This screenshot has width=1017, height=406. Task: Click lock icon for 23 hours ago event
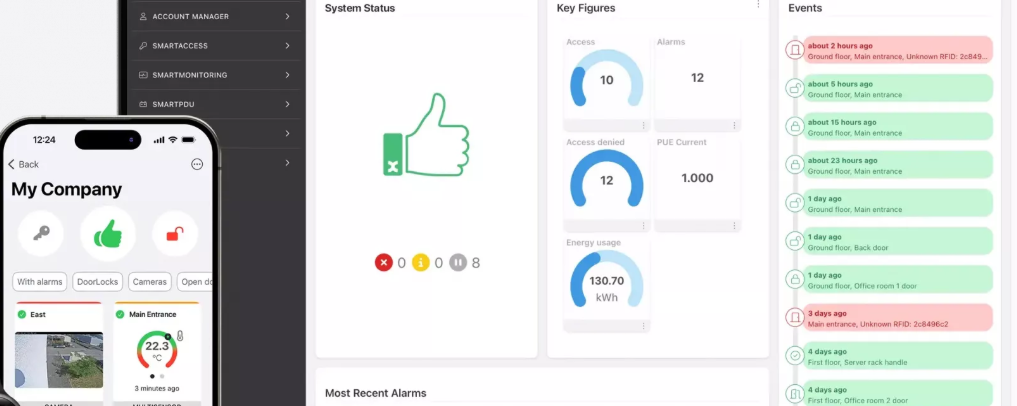pos(795,165)
